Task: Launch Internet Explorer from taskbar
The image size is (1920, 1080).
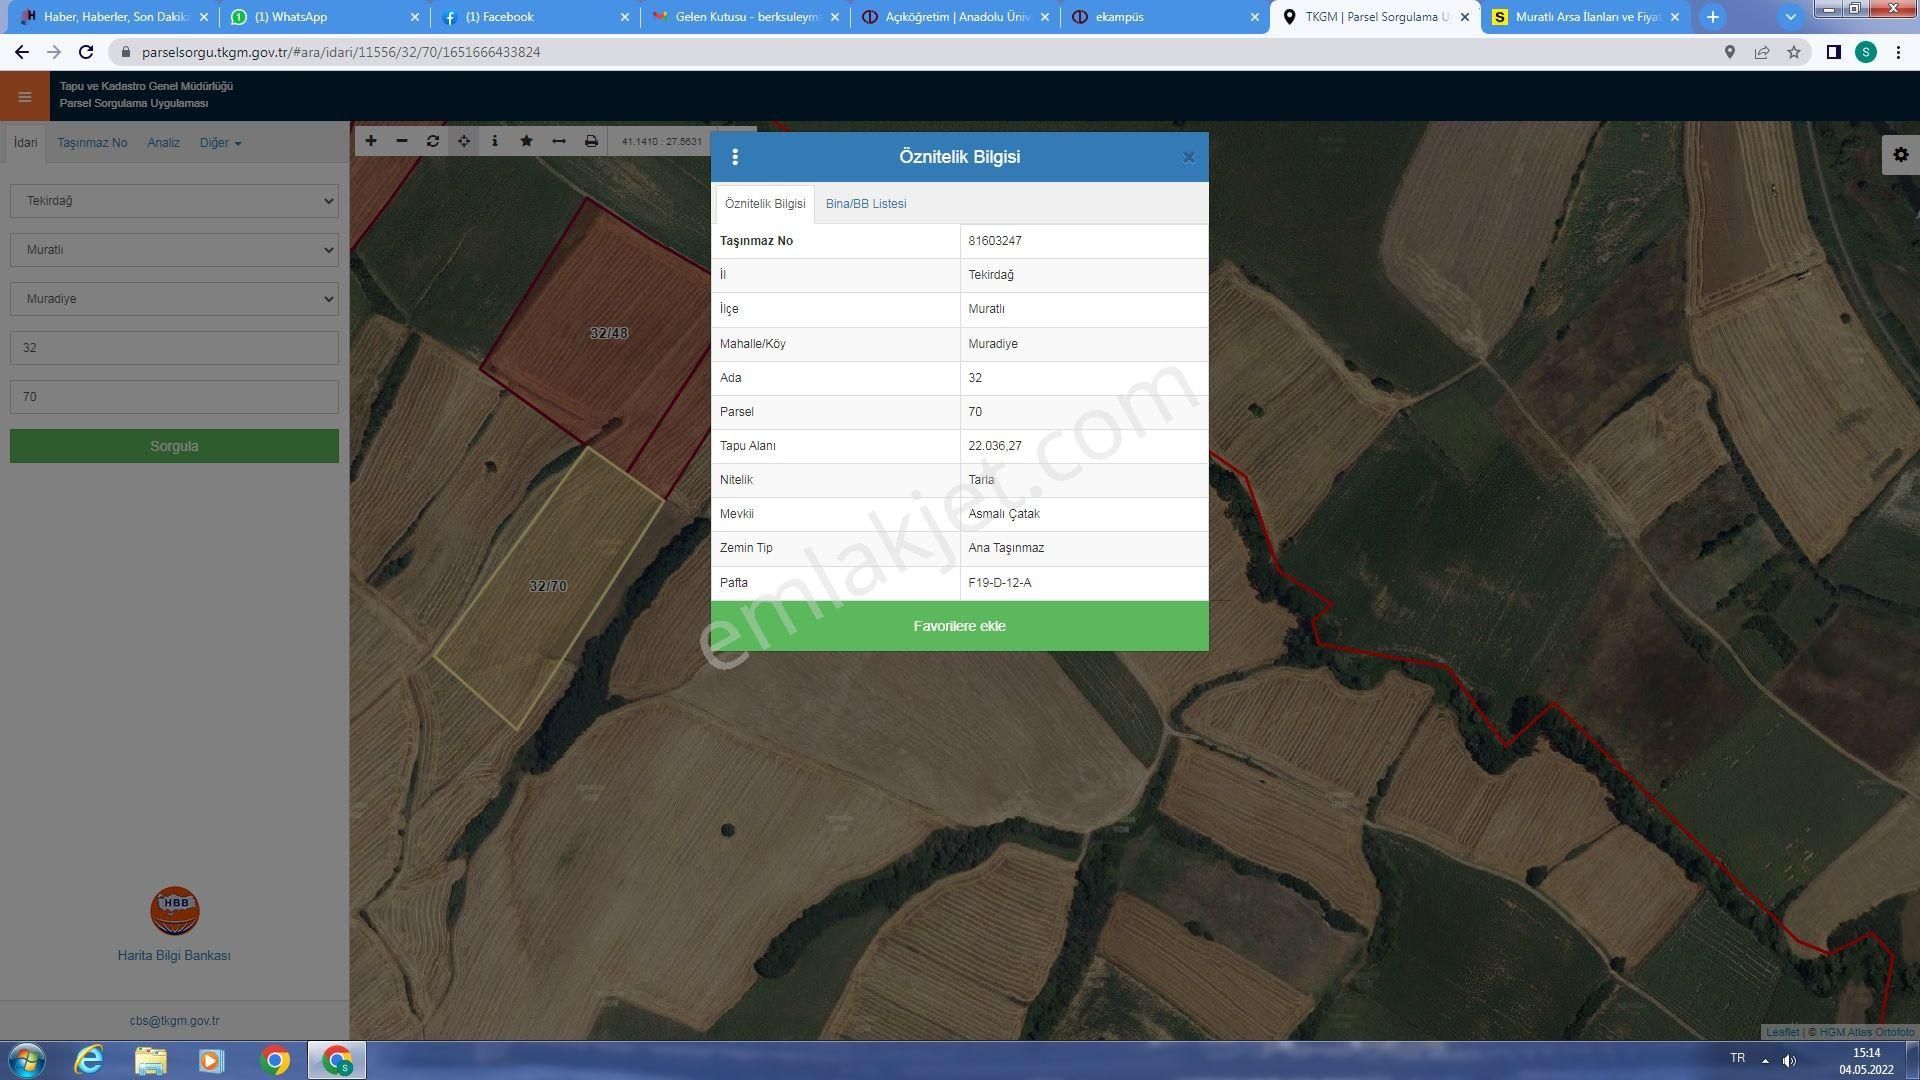Action: [x=89, y=1060]
